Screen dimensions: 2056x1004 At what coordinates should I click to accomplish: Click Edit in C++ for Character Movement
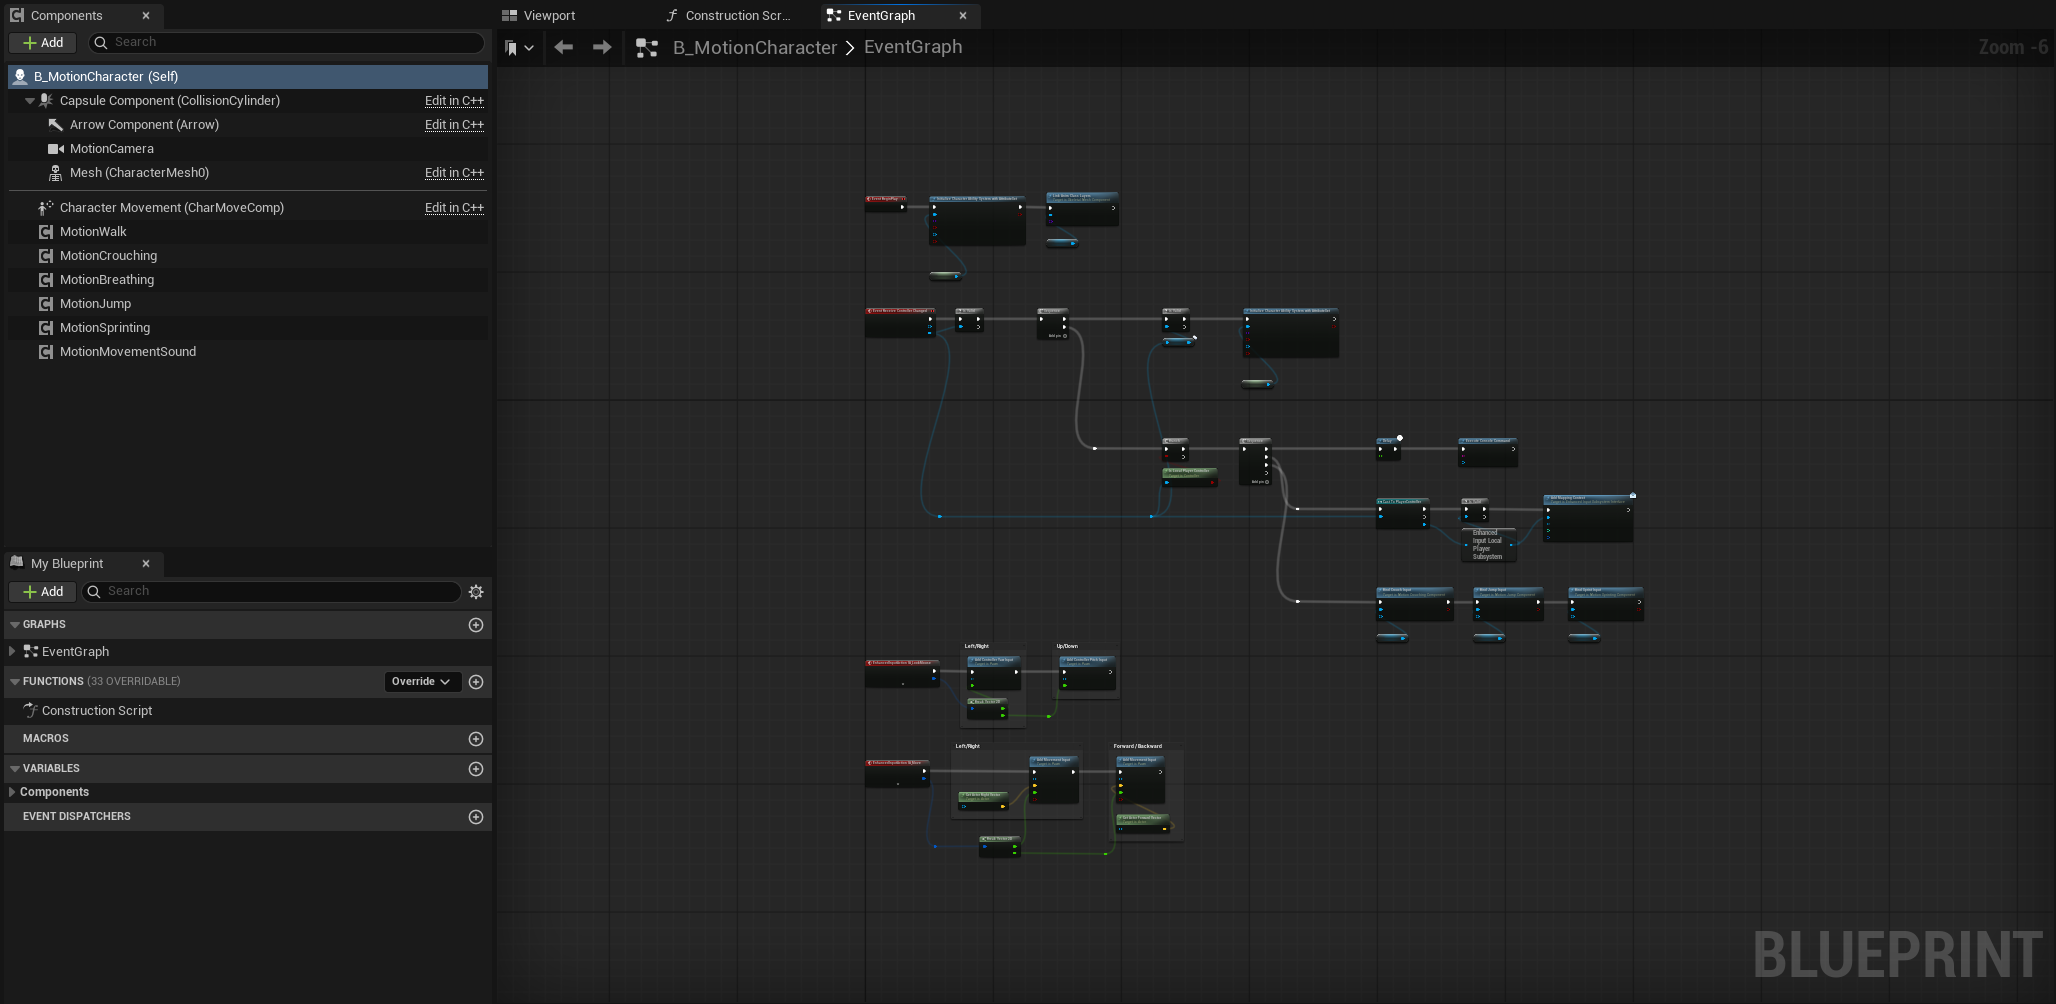pyautogui.click(x=454, y=208)
